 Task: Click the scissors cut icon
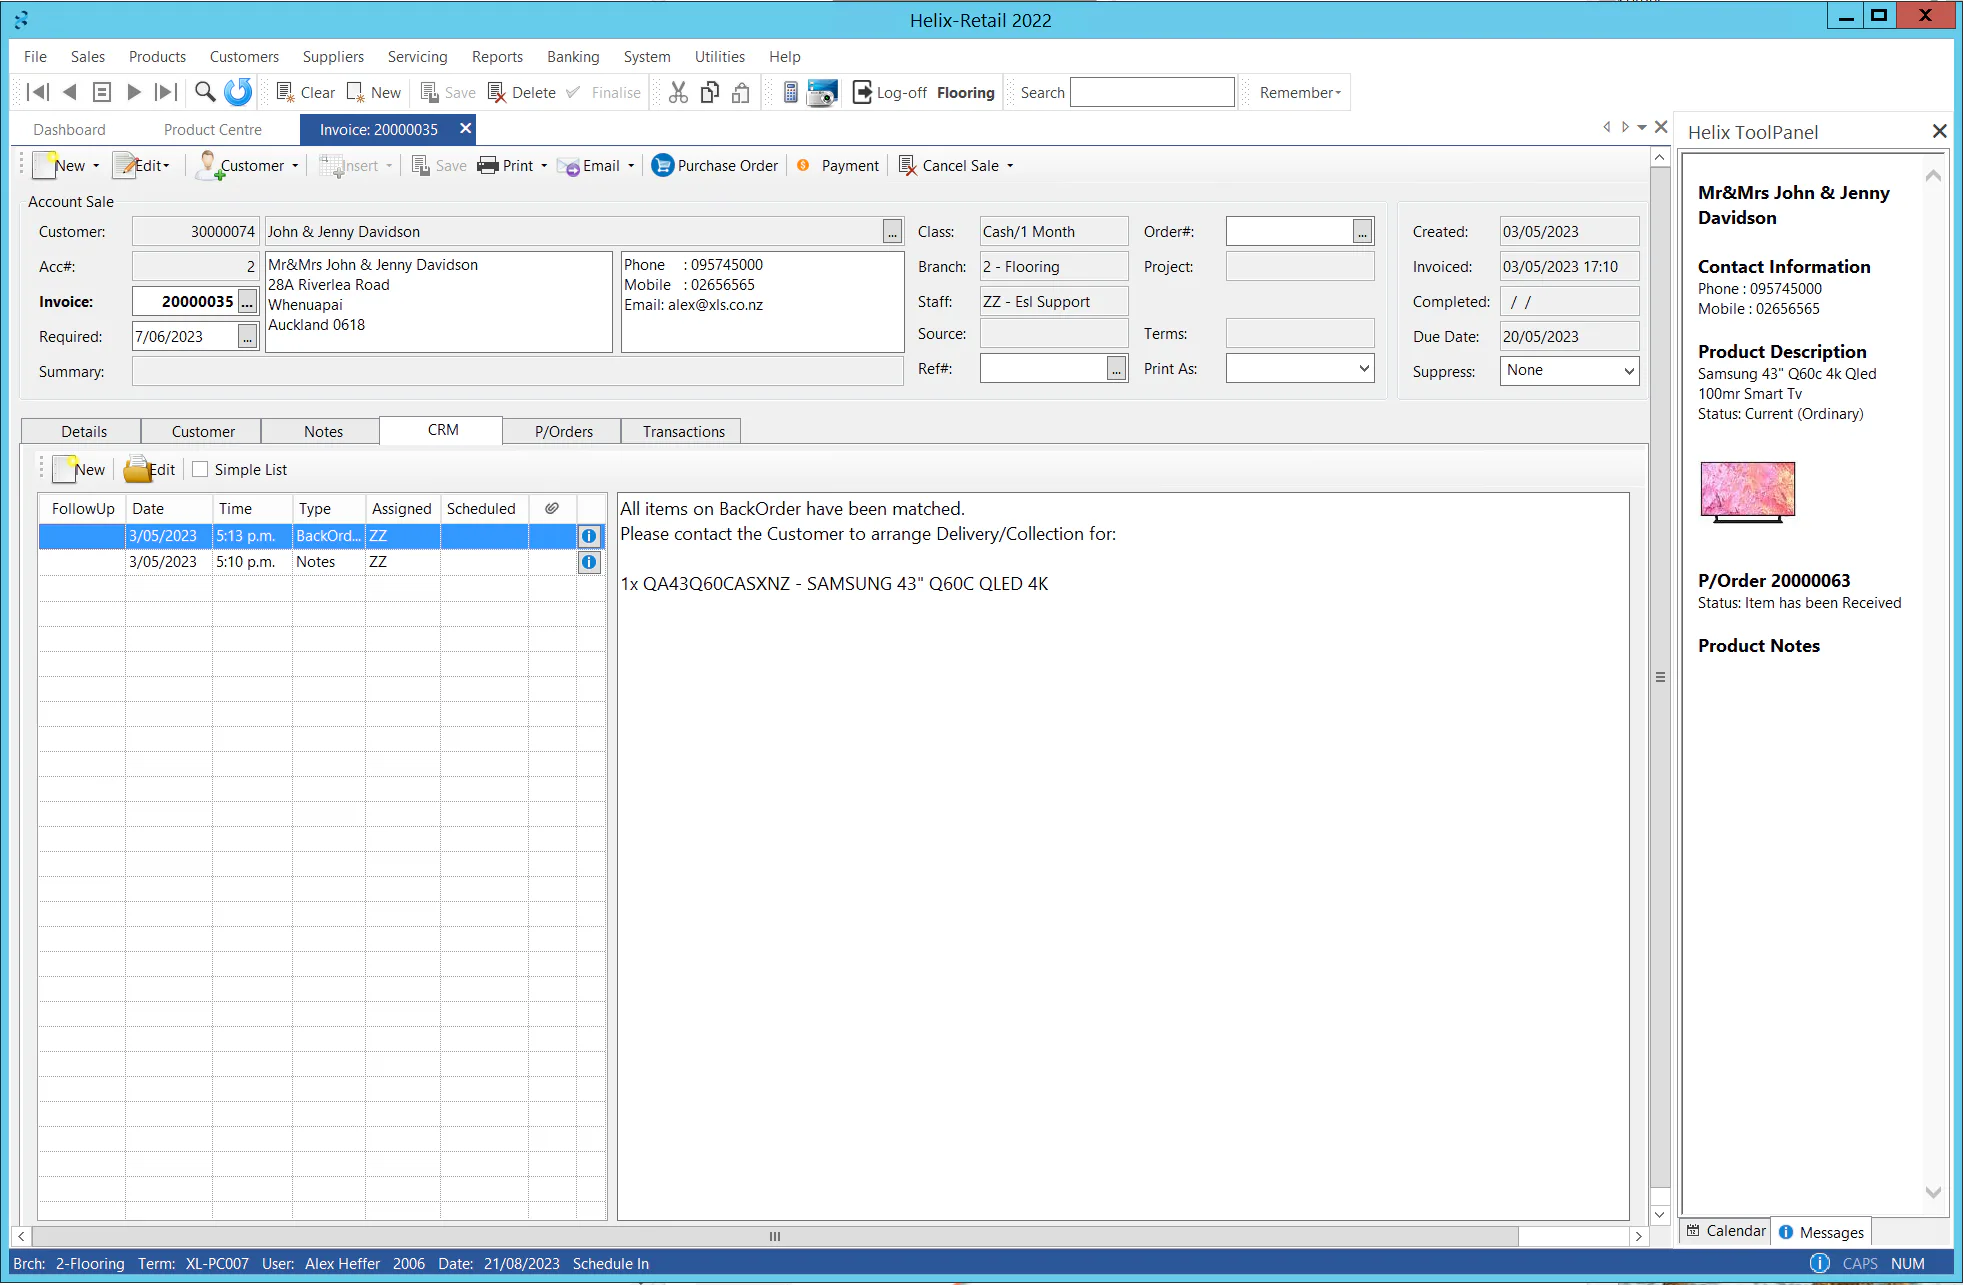click(x=678, y=92)
